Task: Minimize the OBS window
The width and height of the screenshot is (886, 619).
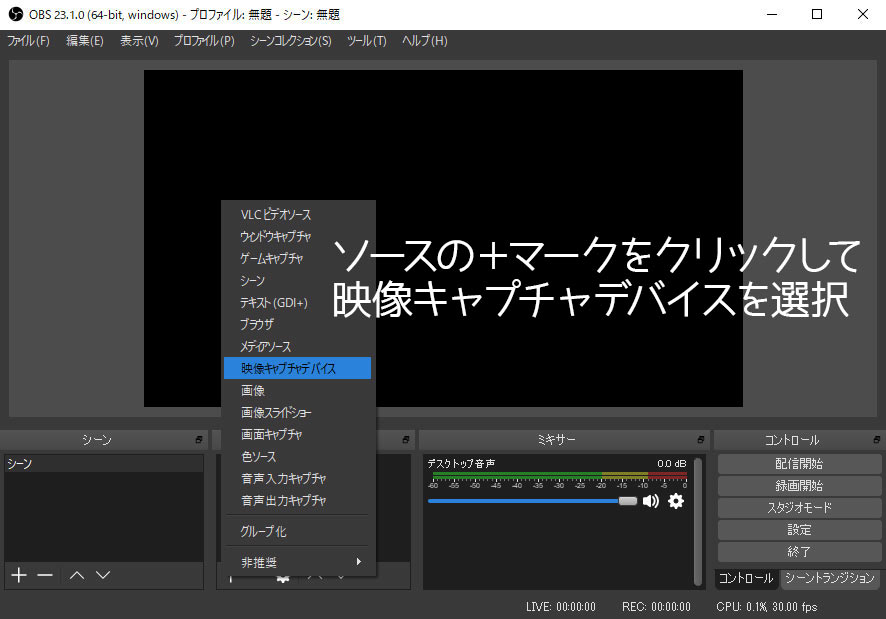Action: [x=772, y=14]
